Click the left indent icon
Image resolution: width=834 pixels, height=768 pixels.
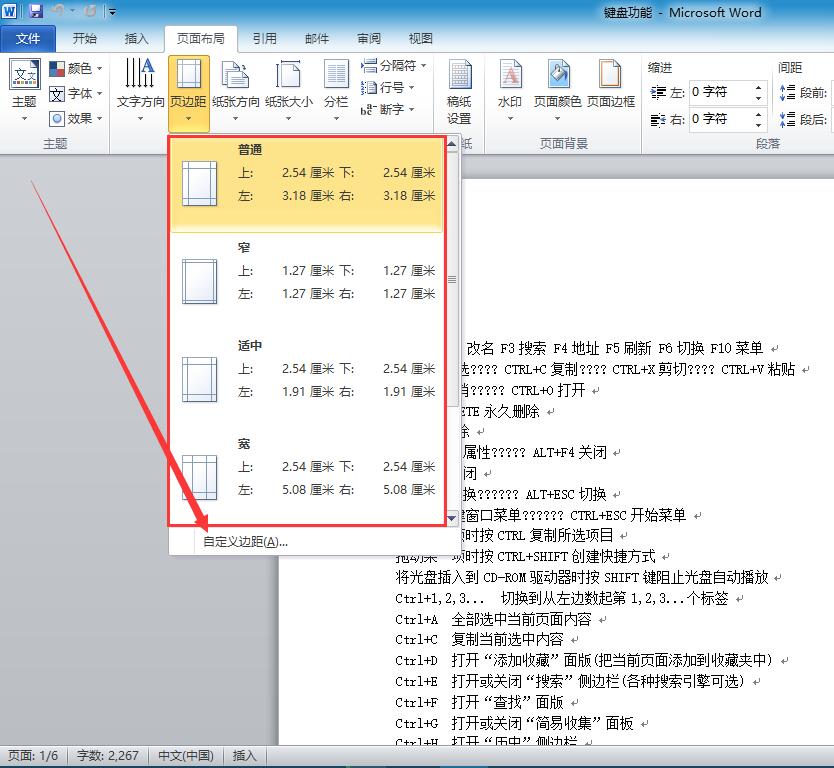click(658, 93)
